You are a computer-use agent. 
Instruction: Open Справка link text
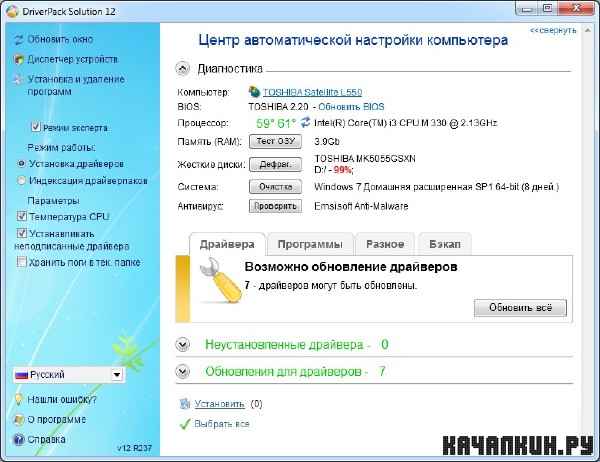(46, 439)
